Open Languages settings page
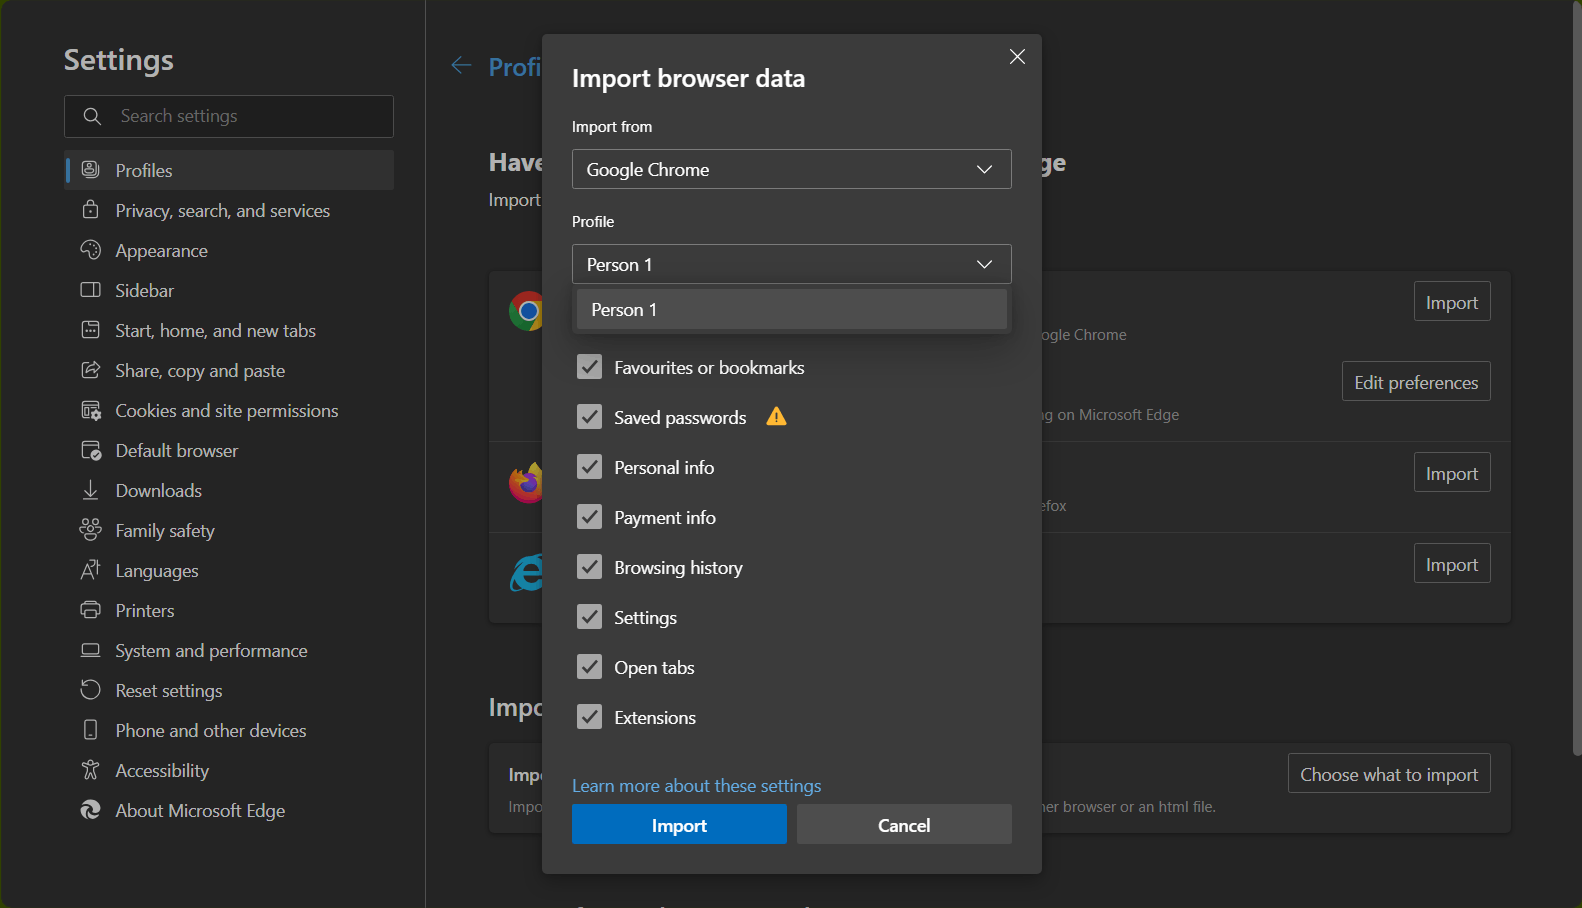This screenshot has height=908, width=1582. click(229, 570)
